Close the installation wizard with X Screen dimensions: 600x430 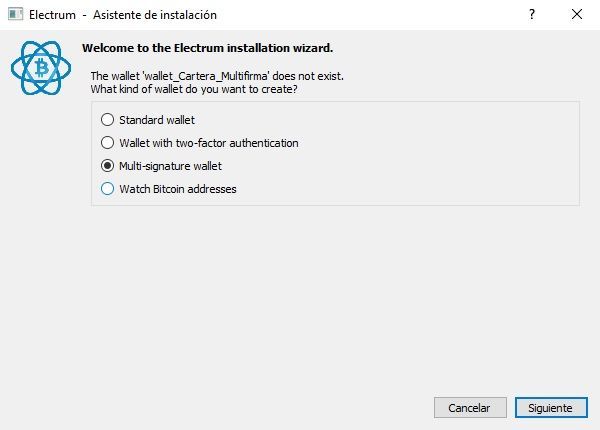(x=577, y=15)
